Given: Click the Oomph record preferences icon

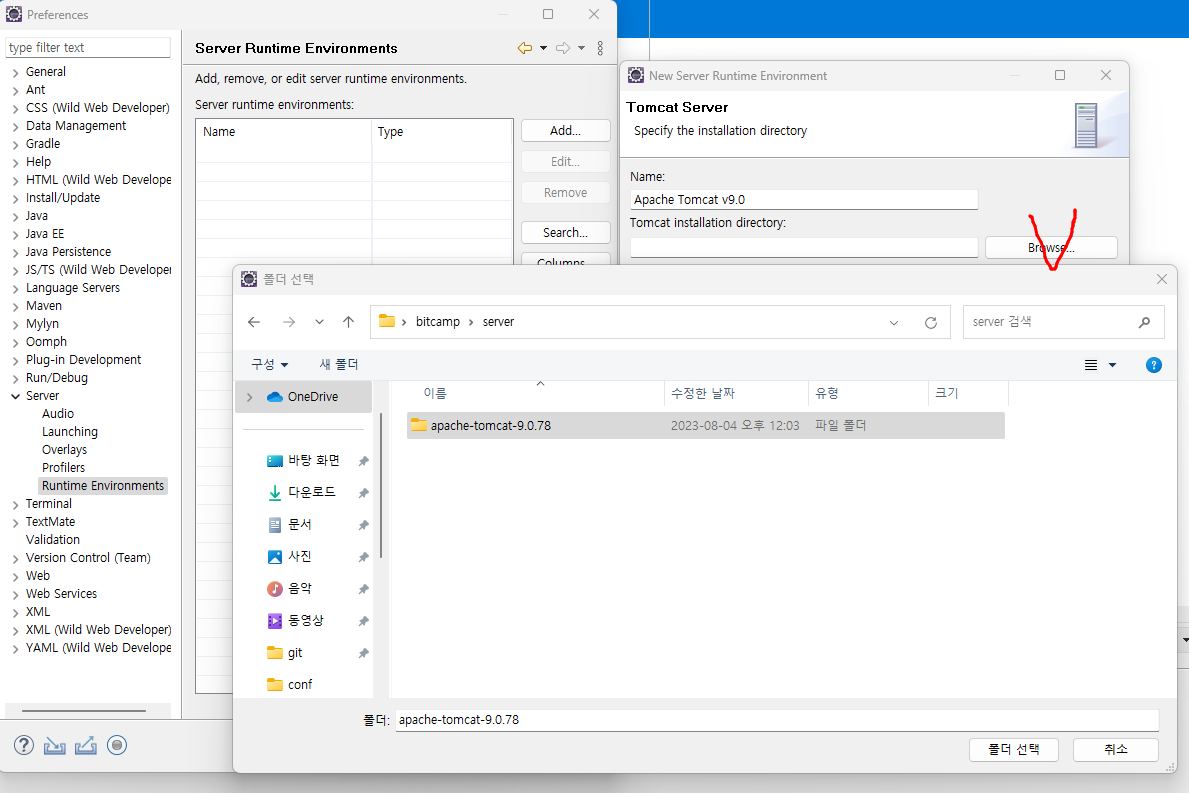Looking at the screenshot, I should (x=117, y=745).
